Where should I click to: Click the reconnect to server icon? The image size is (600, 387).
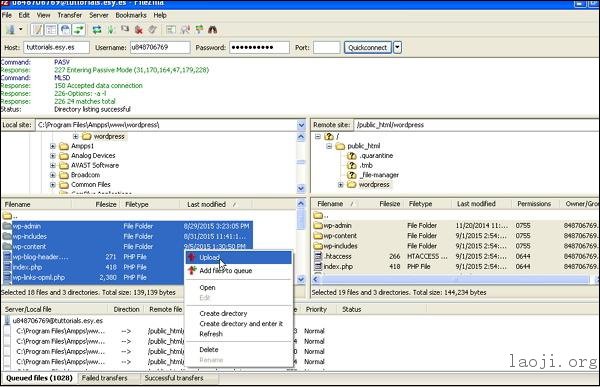point(152,29)
